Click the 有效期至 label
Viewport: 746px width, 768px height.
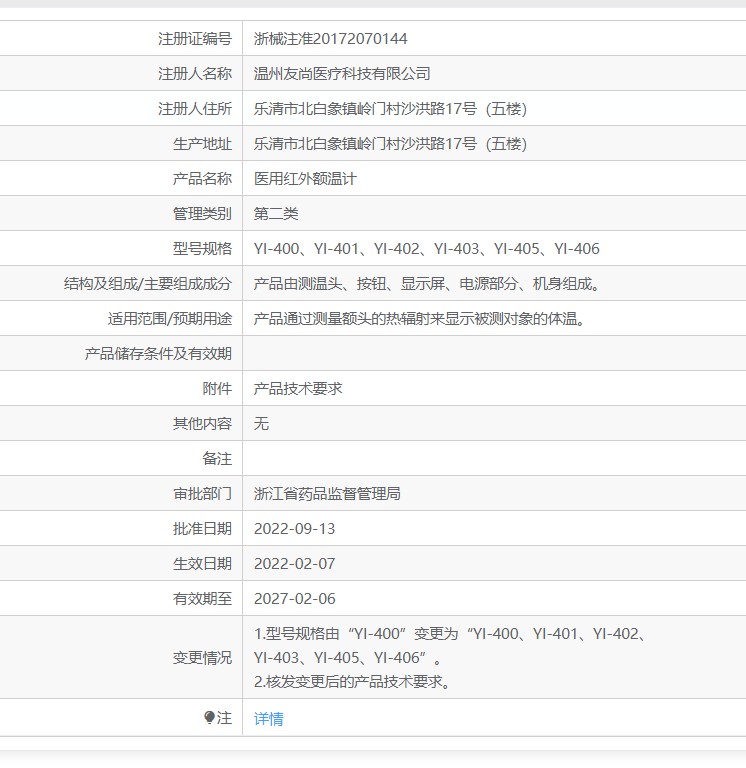pyautogui.click(x=202, y=599)
